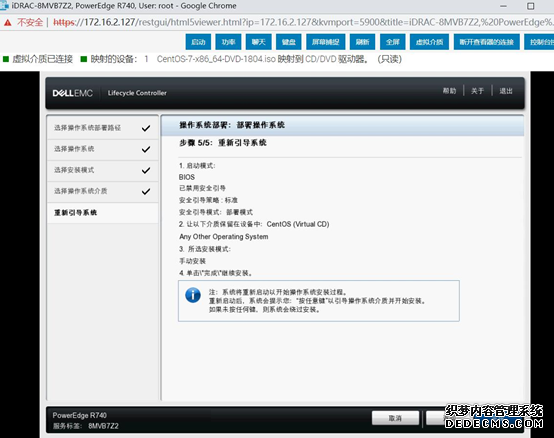Click the 屏幕捕捉 screen capture button
Image resolution: width=554 pixels, height=438 pixels.
[x=325, y=42]
